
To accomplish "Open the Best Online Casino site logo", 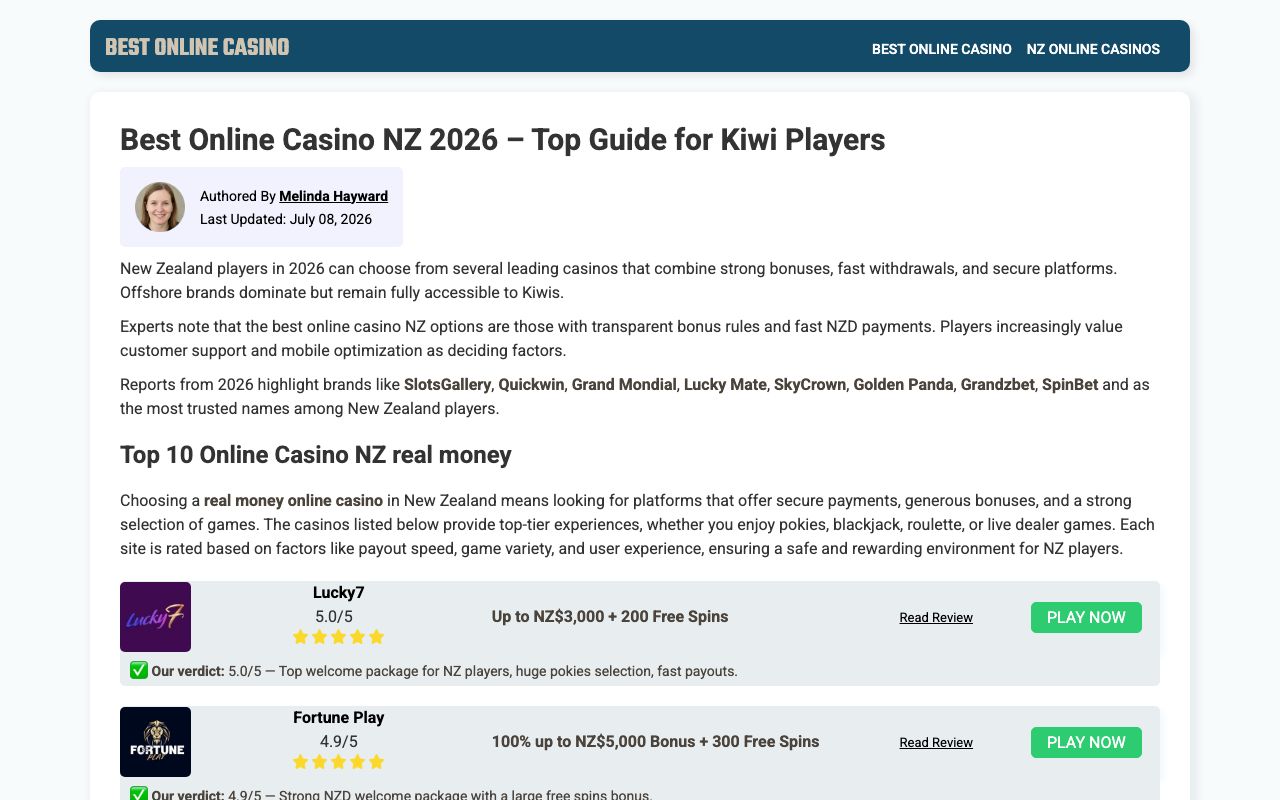I will pyautogui.click(x=197, y=47).
